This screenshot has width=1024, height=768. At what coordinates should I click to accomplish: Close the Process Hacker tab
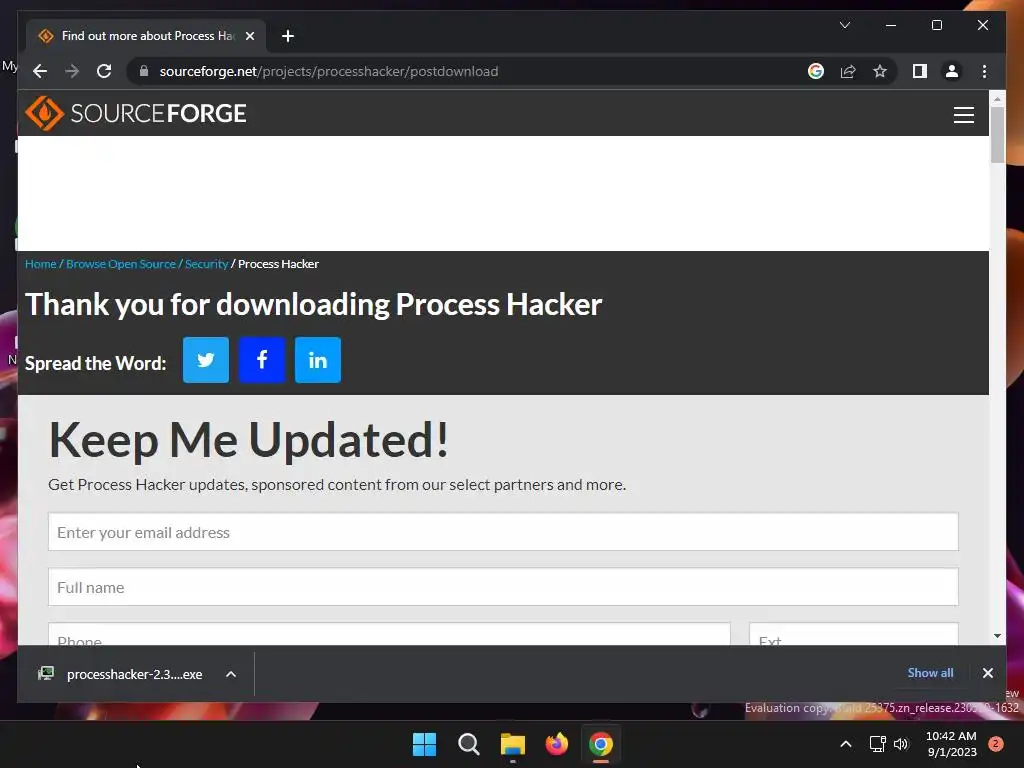tap(249, 36)
